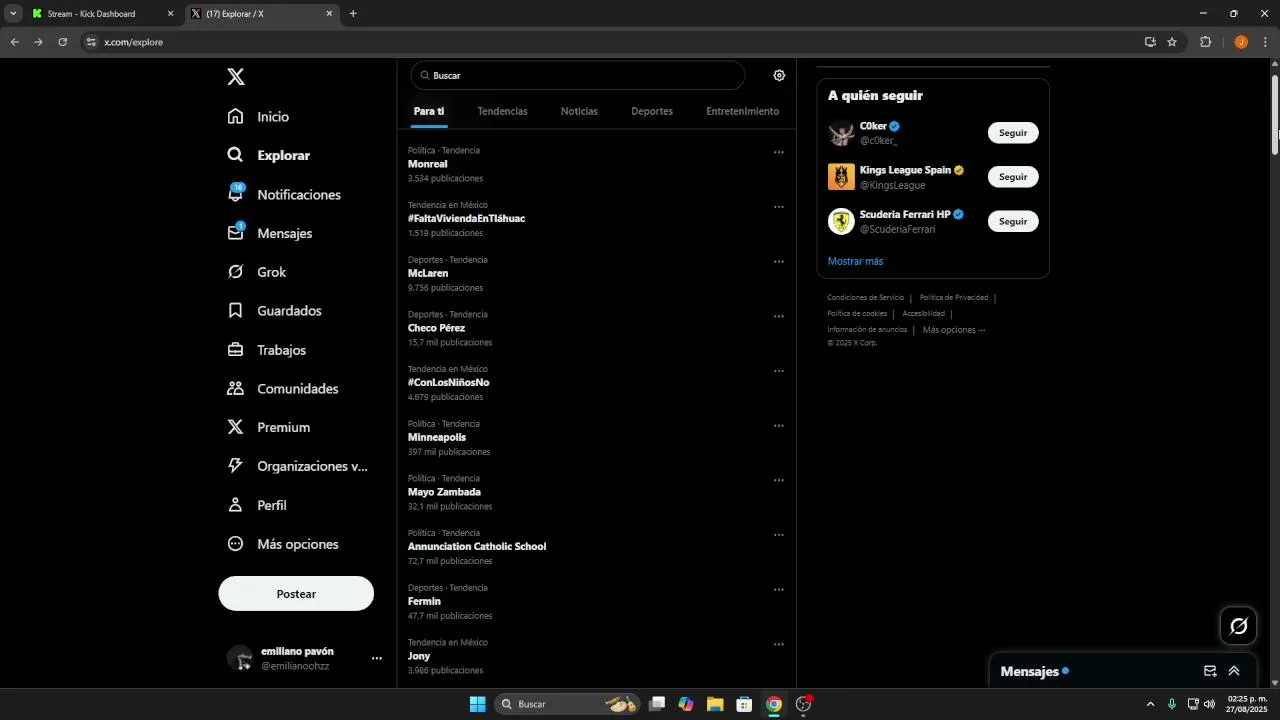This screenshot has height=720, width=1280.
Task: Open C0ker profile avatar
Action: (x=841, y=133)
